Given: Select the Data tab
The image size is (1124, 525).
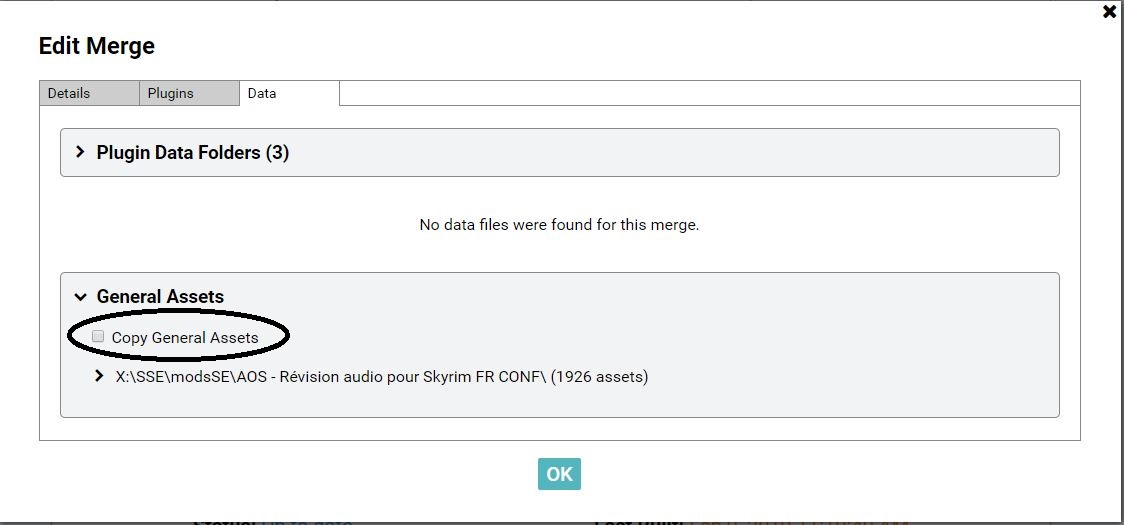Looking at the screenshot, I should click(x=289, y=93).
